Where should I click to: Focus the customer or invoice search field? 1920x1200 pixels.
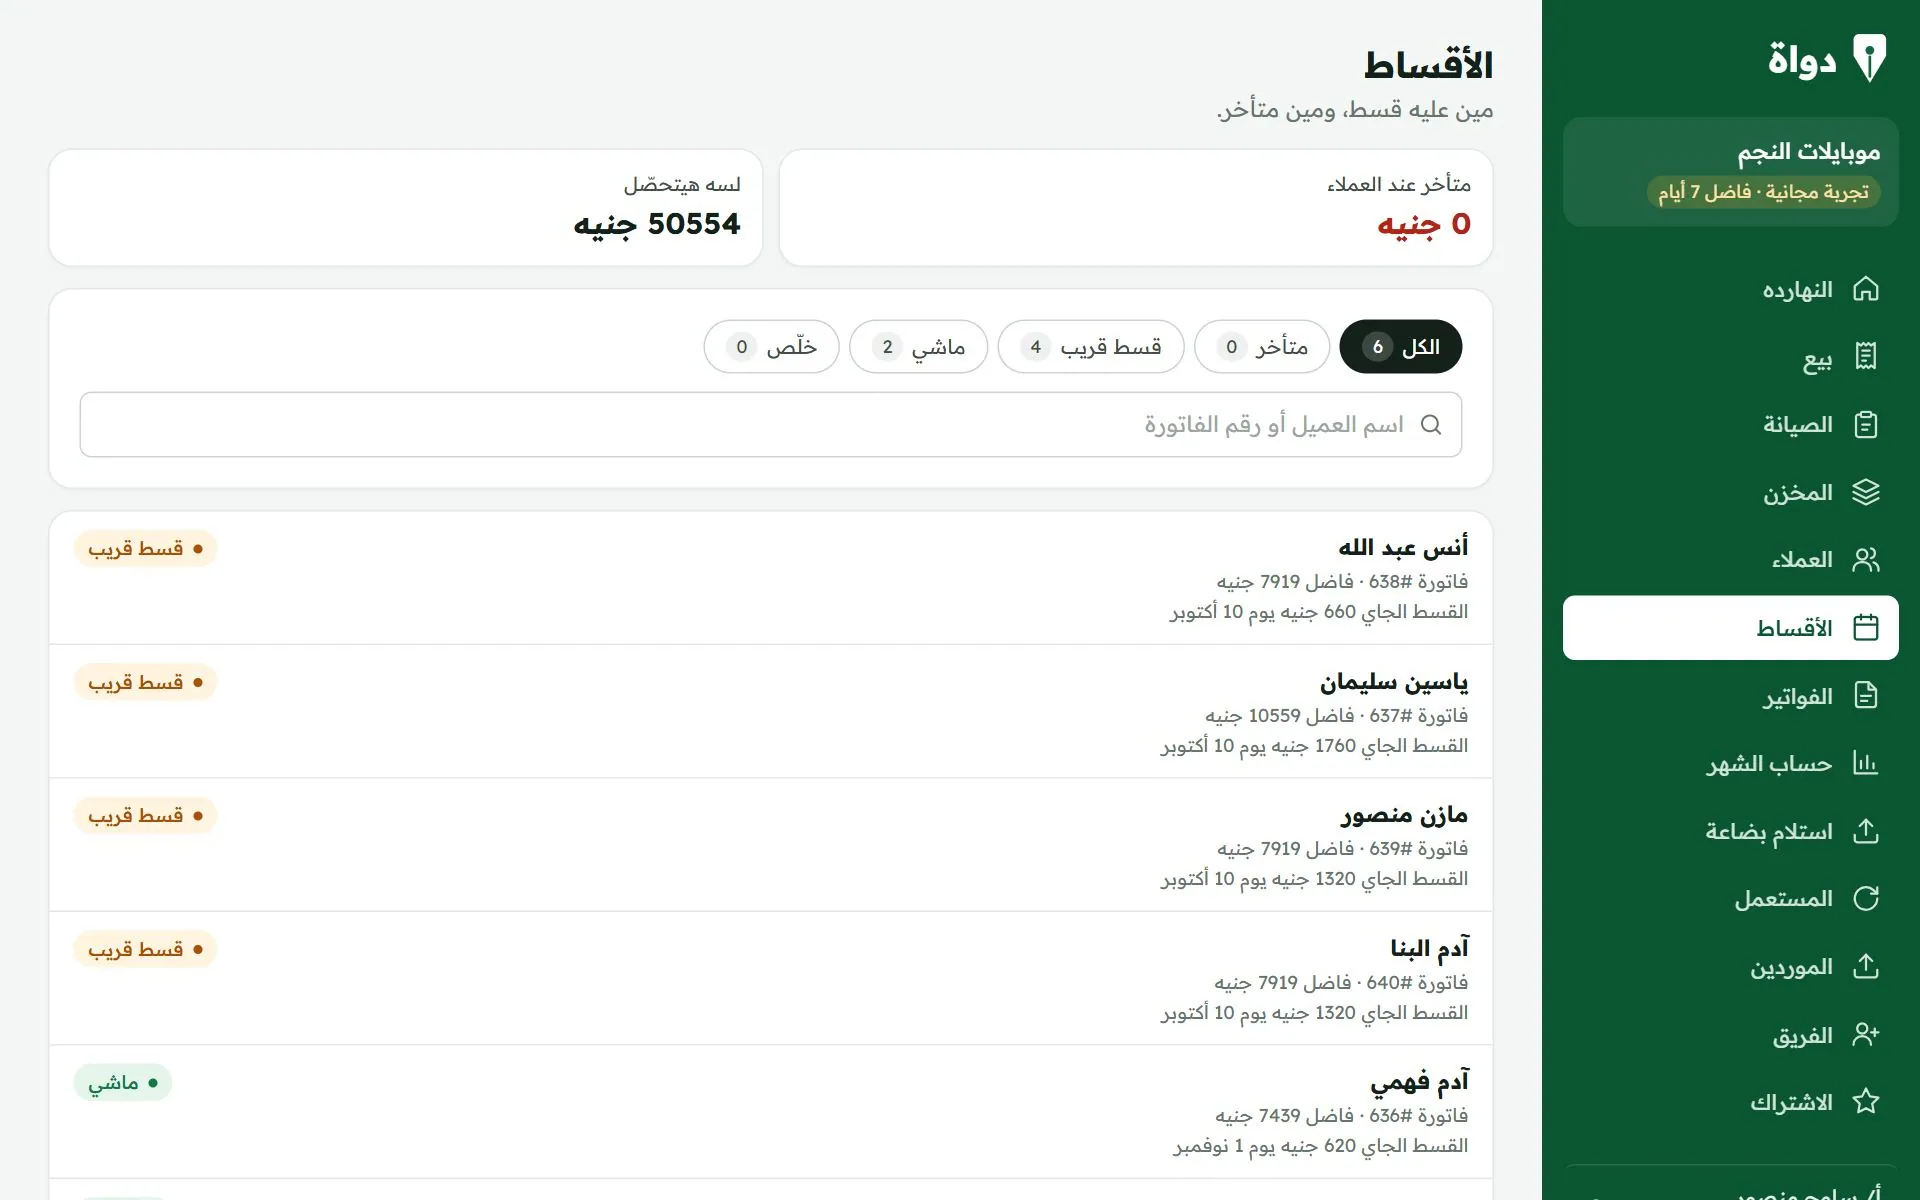(770, 425)
